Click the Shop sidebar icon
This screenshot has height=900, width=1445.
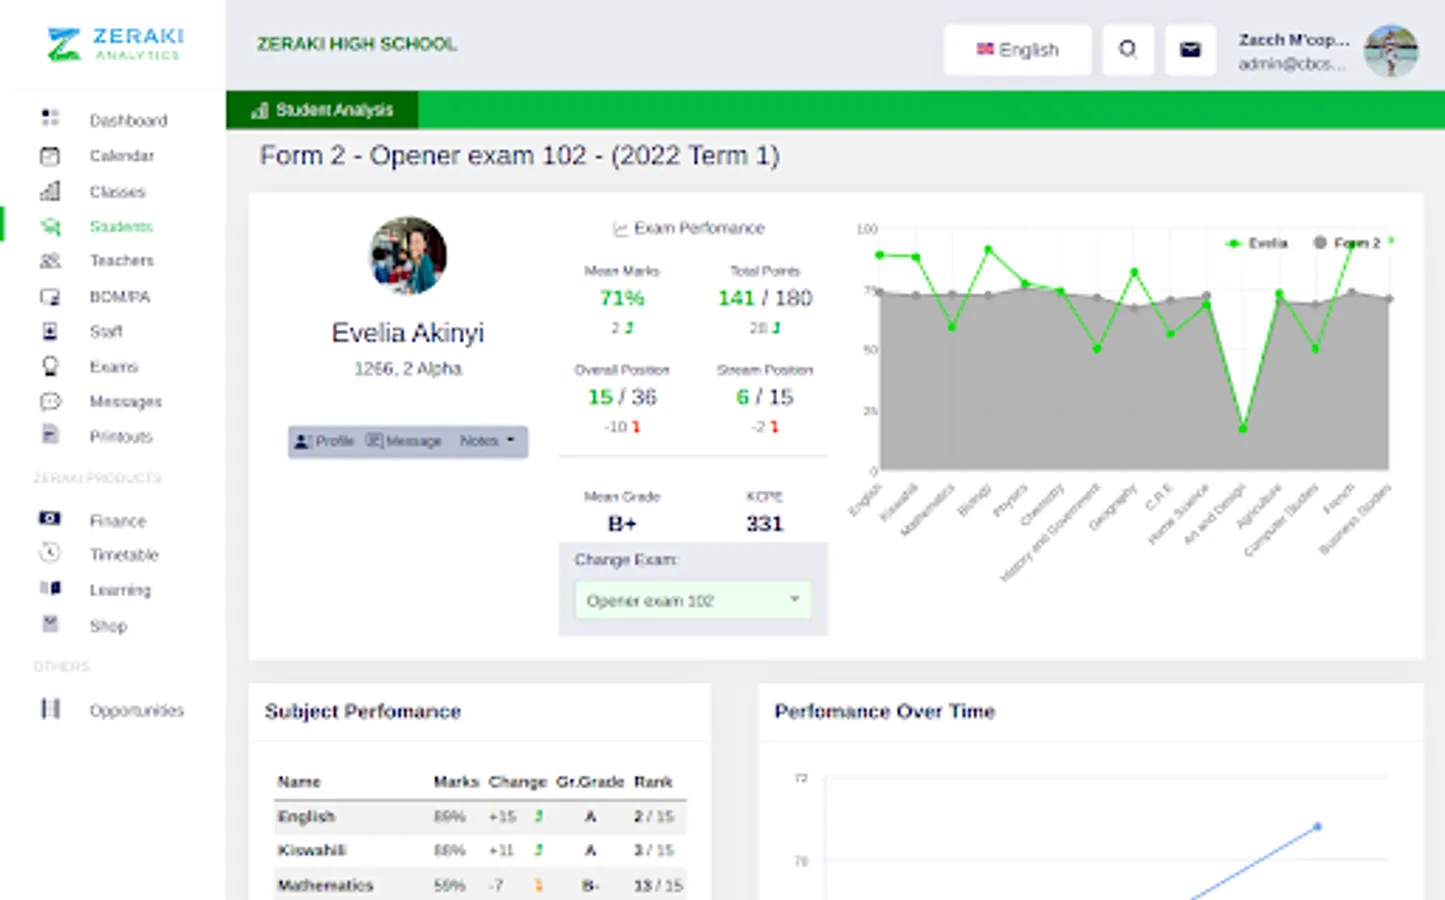50,624
